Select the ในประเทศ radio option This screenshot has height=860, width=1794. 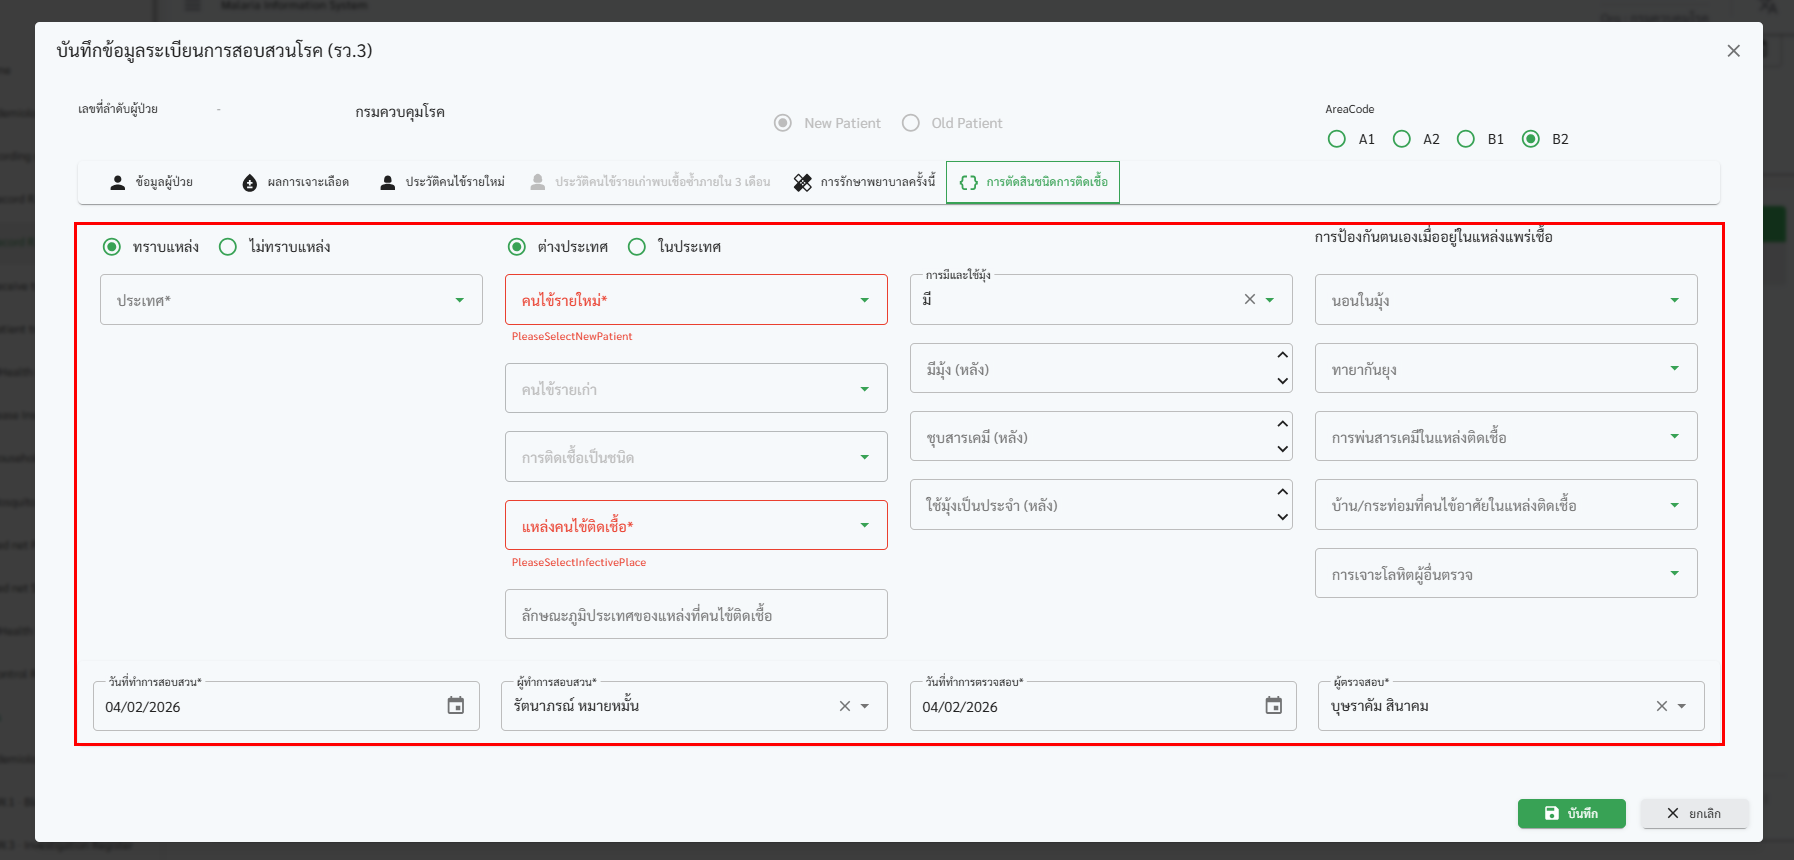click(x=637, y=247)
